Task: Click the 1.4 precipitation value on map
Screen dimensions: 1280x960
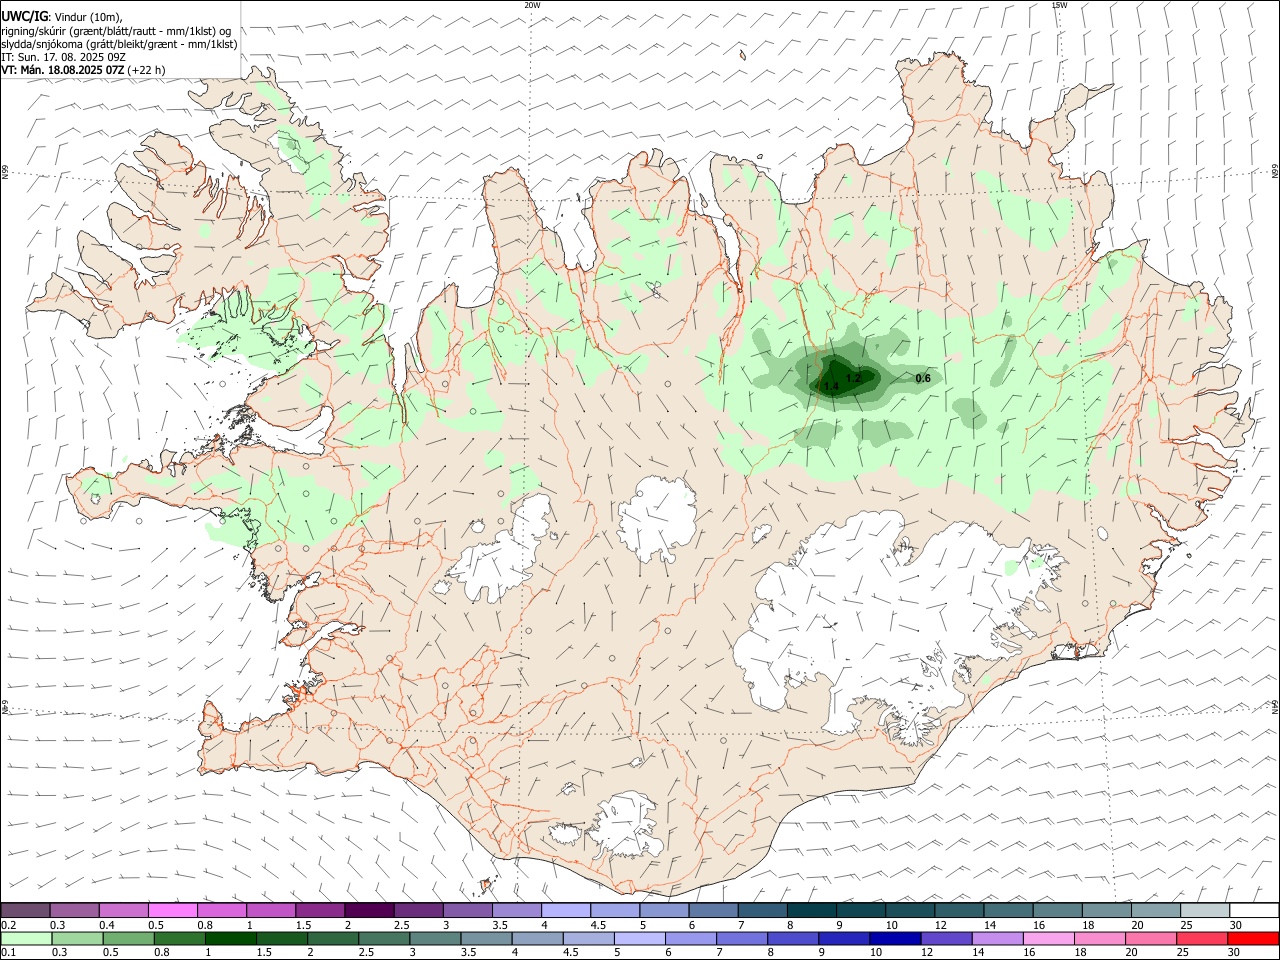Action: [x=830, y=386]
